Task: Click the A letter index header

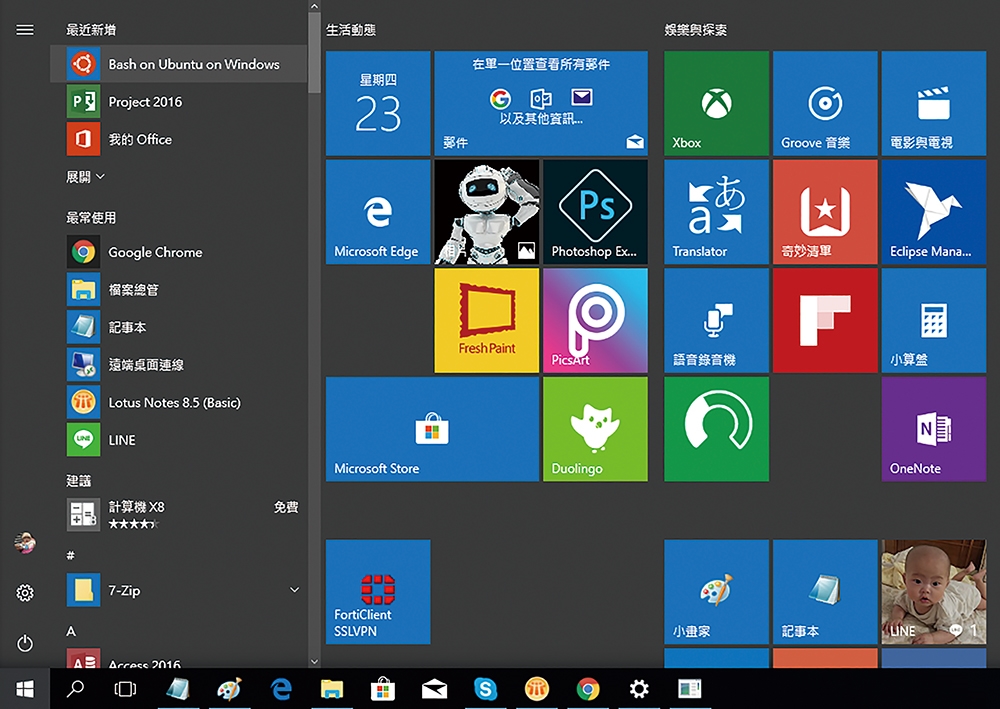Action: coord(71,631)
